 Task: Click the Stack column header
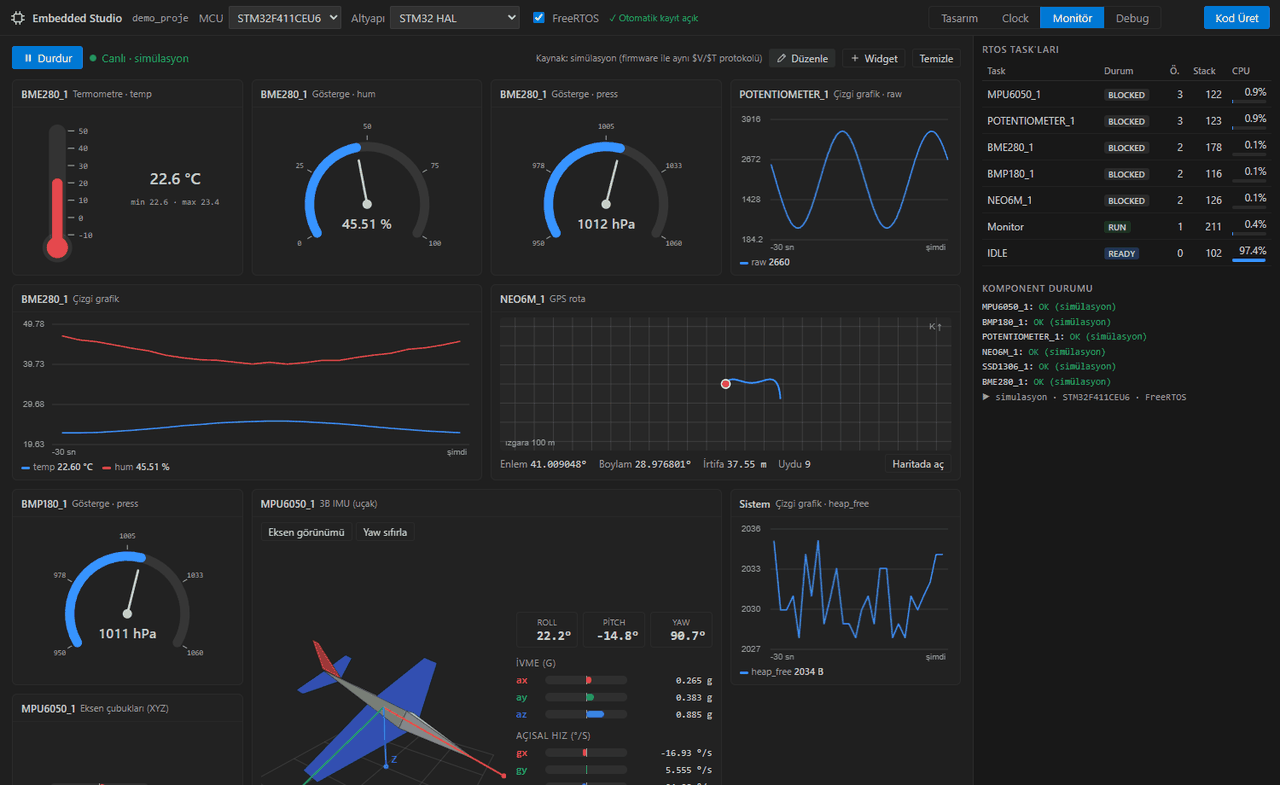[1204, 71]
